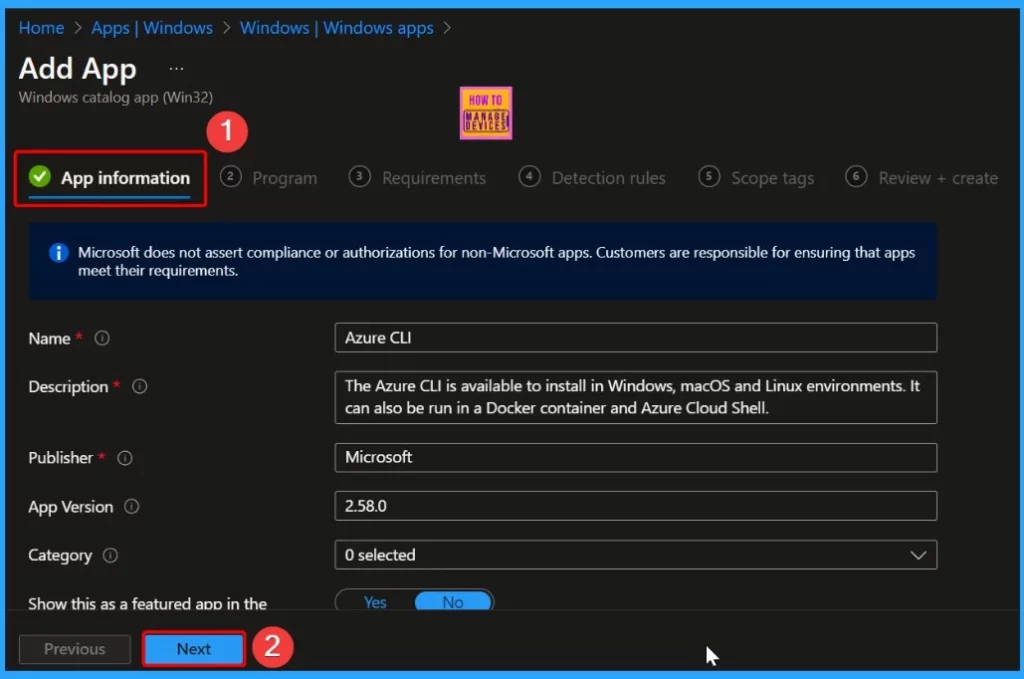Select the App information tab
Image resolution: width=1024 pixels, height=679 pixels.
tap(110, 178)
